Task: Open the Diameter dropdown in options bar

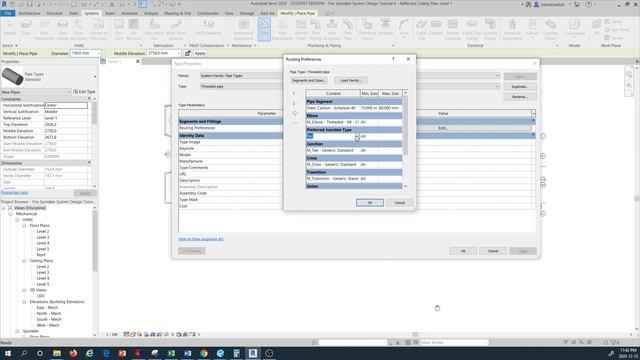Action: (98, 53)
